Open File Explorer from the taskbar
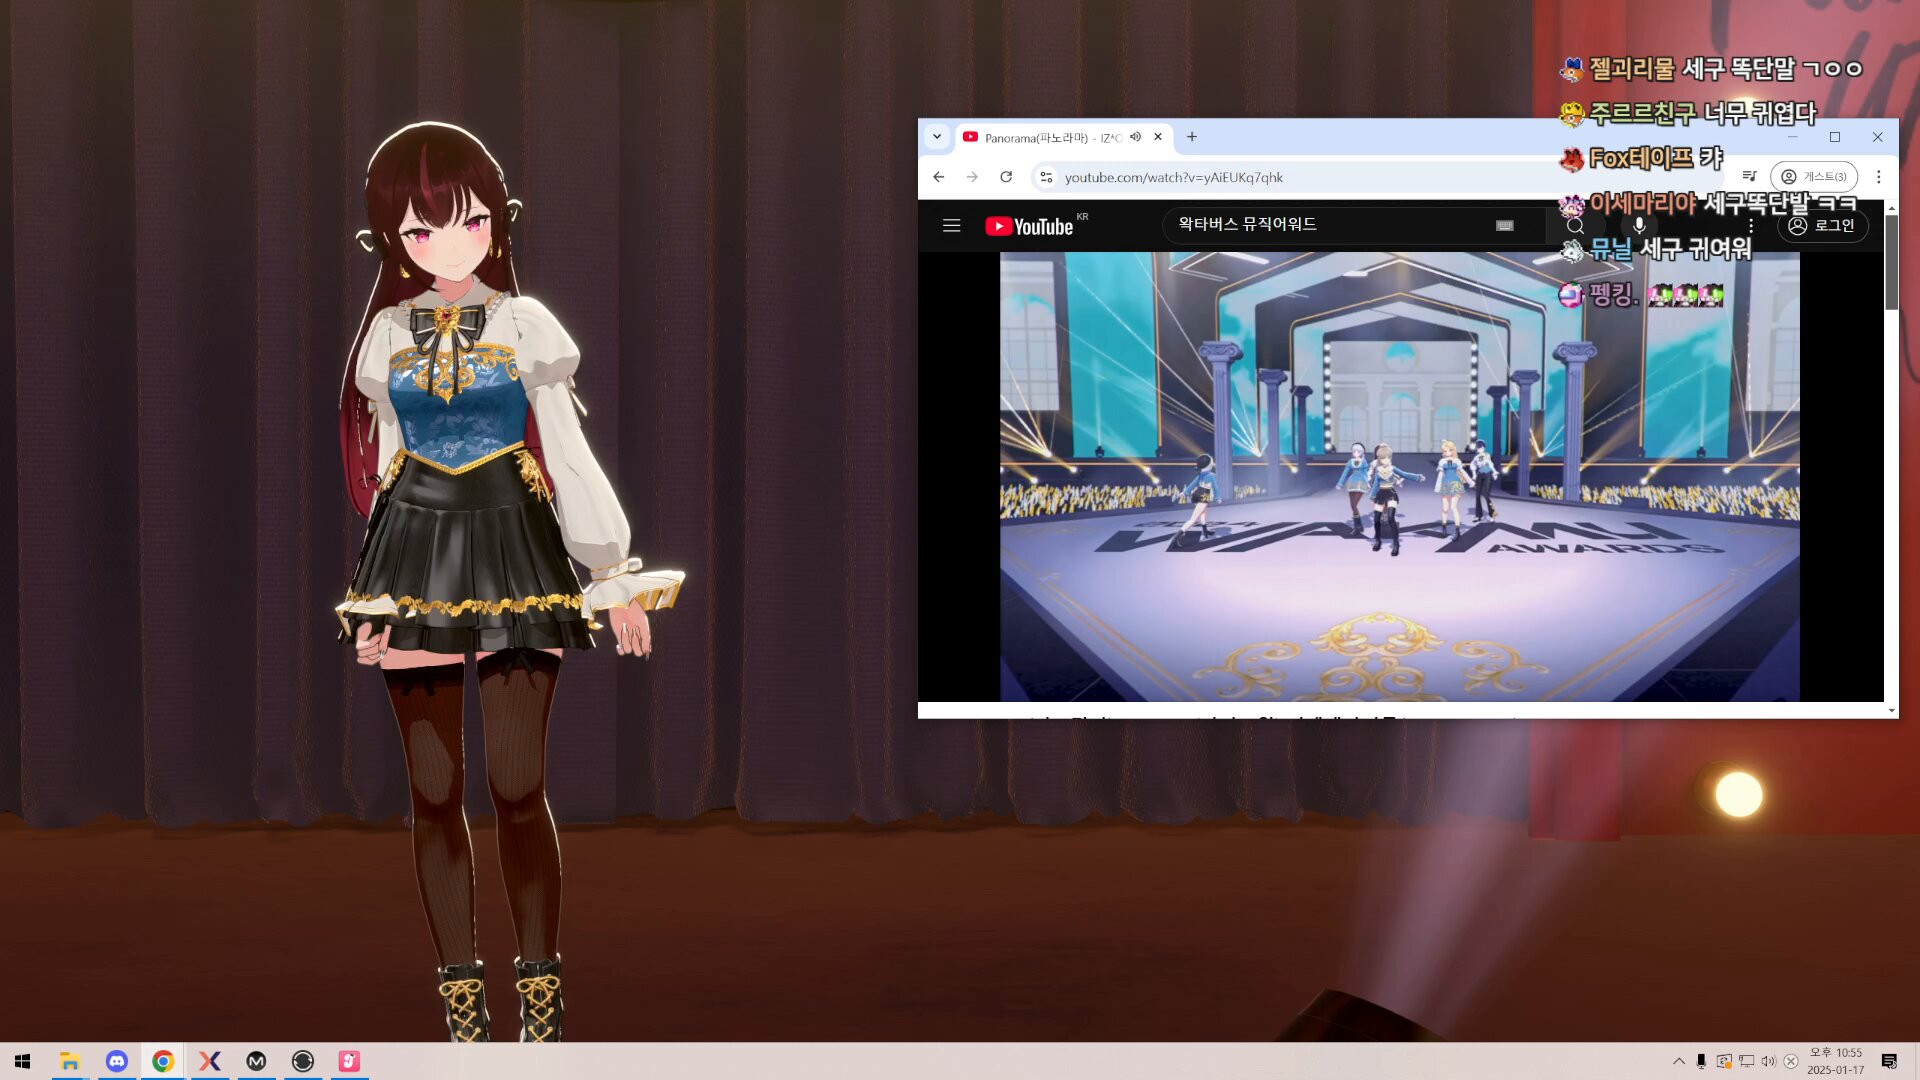Image resolution: width=1920 pixels, height=1080 pixels. click(x=70, y=1061)
